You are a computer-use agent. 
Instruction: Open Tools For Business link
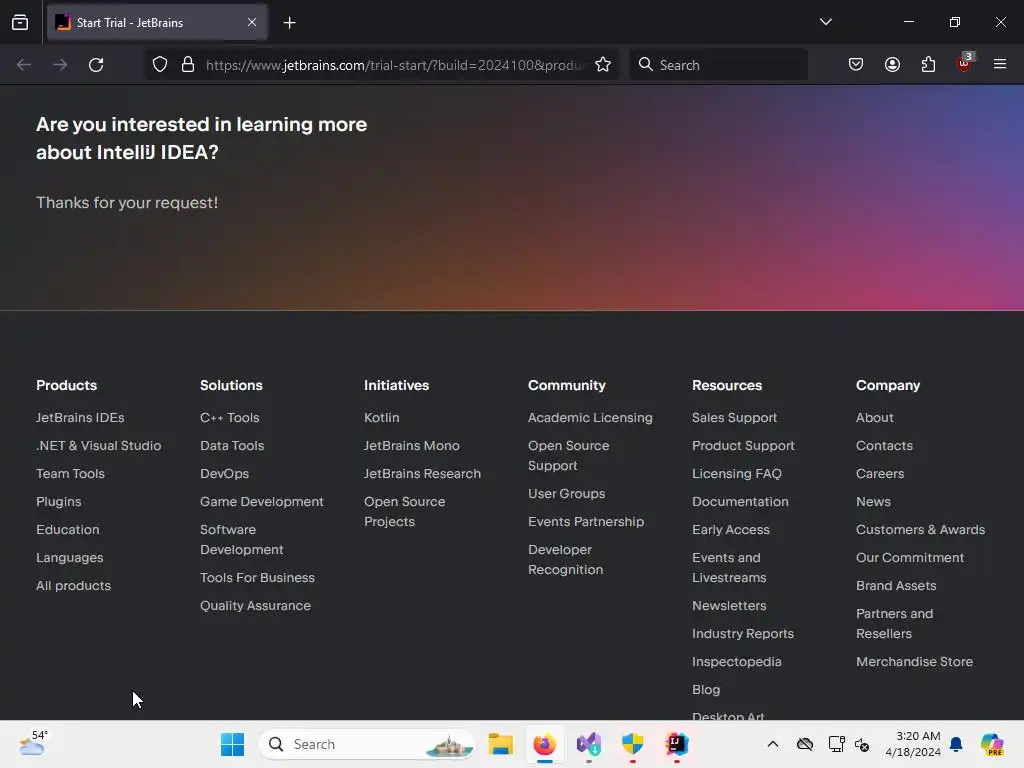tap(257, 577)
